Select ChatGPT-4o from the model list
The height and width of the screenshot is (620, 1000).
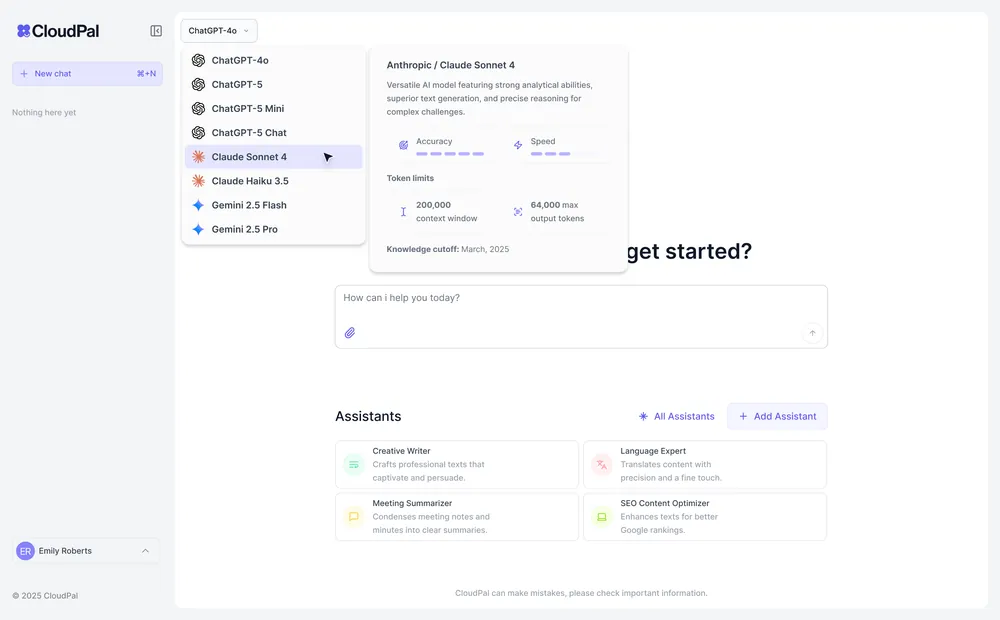point(274,60)
